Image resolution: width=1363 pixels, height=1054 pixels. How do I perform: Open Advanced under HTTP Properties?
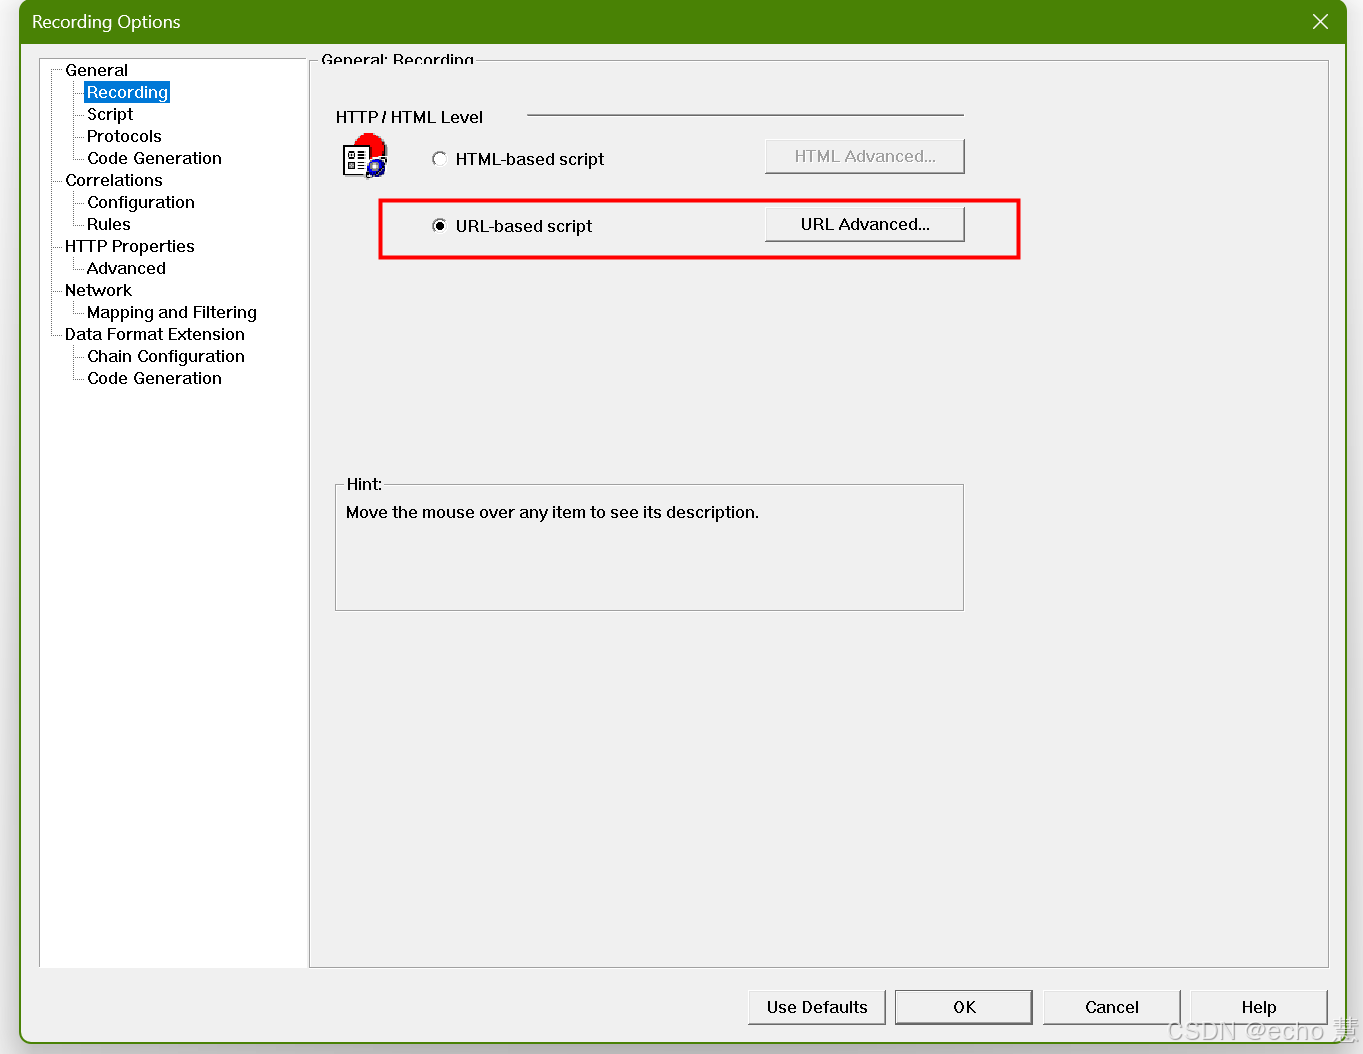126,268
